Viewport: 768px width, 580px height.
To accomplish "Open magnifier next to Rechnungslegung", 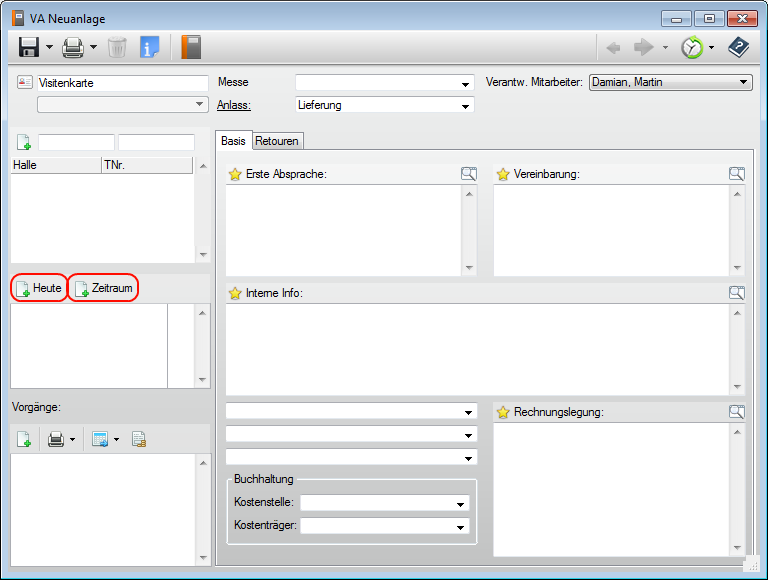I will [737, 412].
